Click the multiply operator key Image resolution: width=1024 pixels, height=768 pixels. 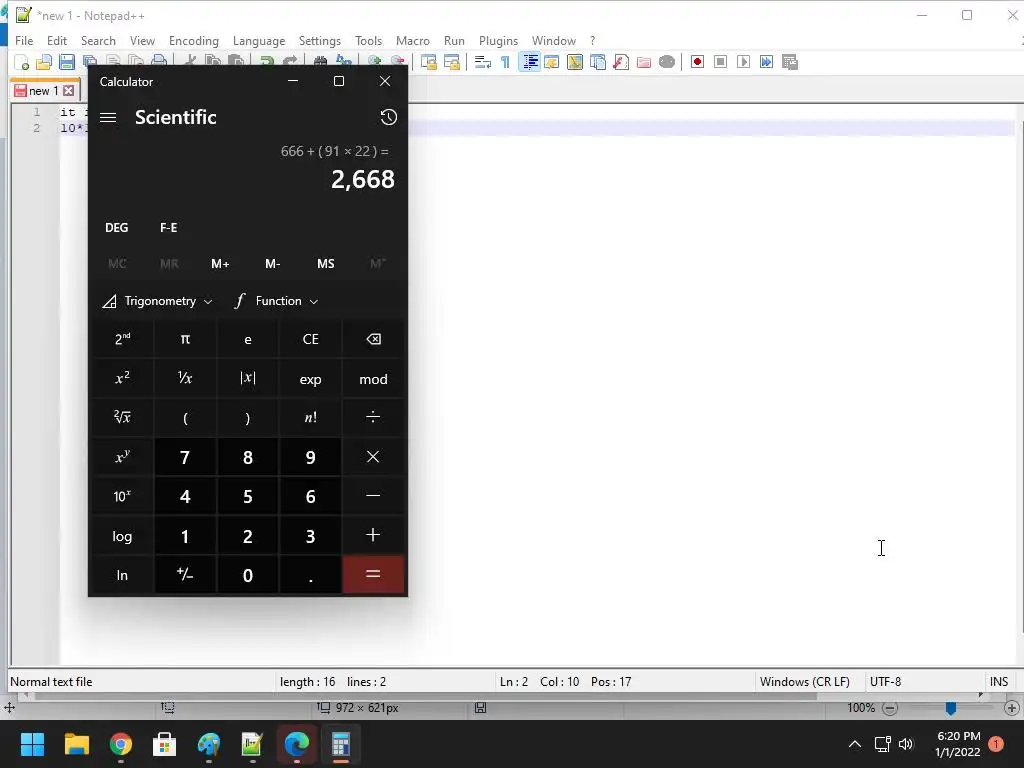(x=373, y=457)
